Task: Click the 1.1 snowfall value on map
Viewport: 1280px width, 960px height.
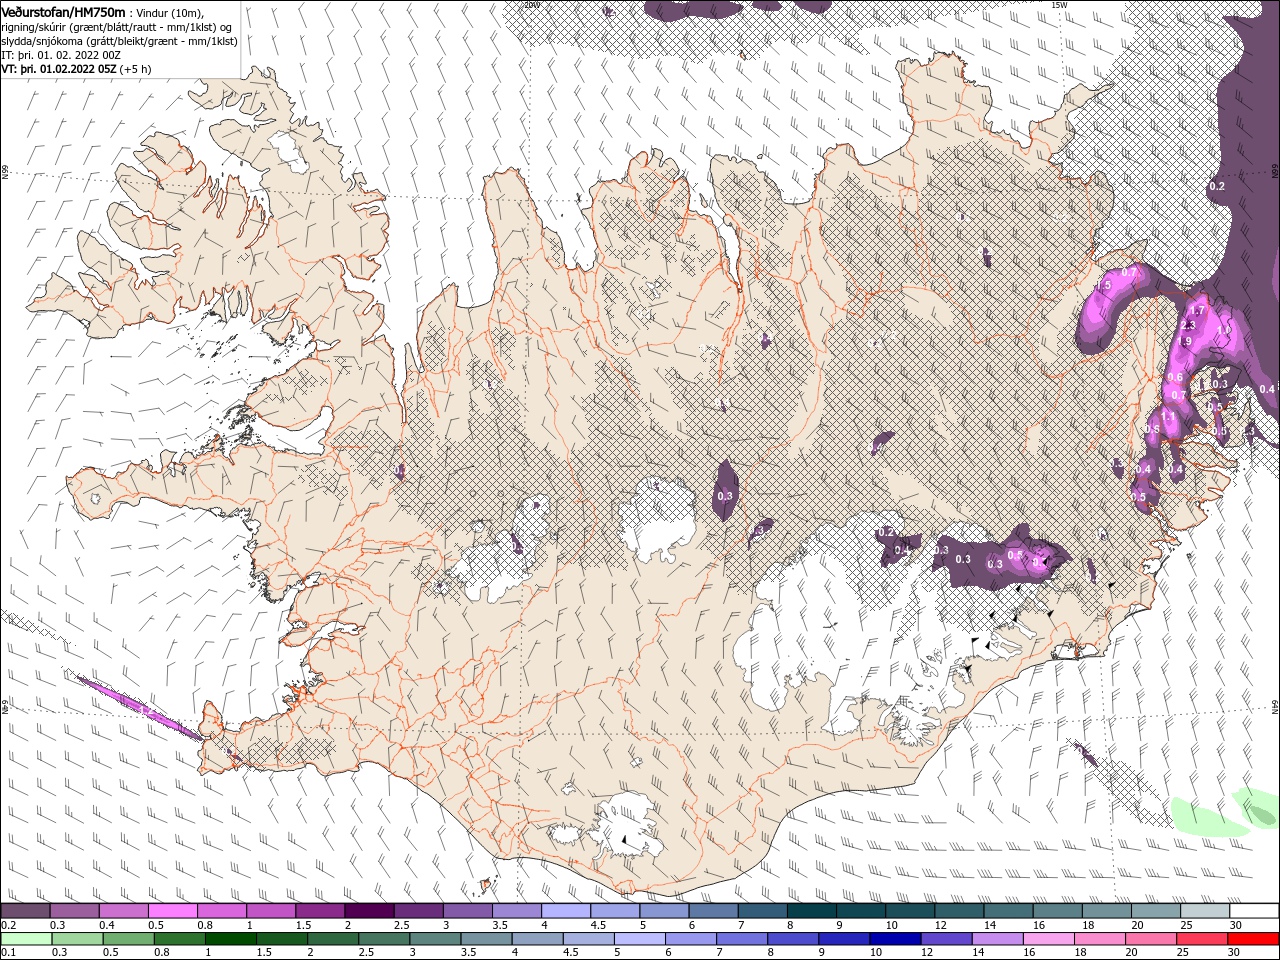Action: click(x=1168, y=415)
